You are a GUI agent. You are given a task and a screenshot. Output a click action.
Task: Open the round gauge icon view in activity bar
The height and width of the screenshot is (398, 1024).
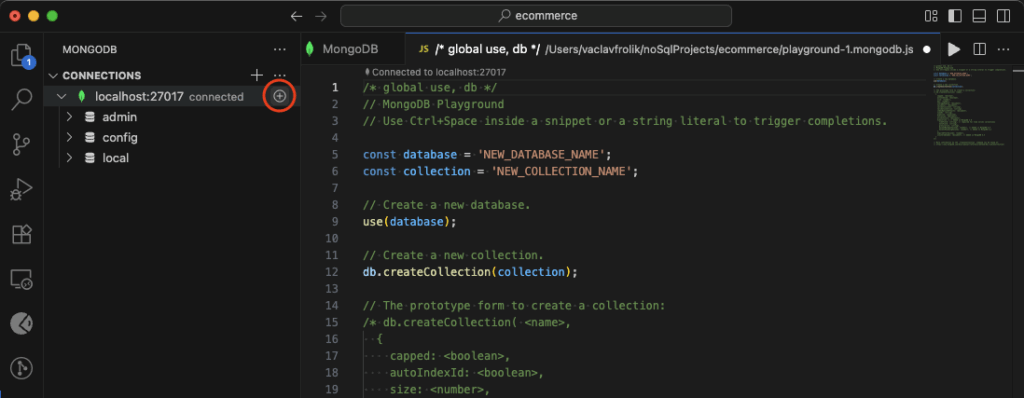click(22, 323)
